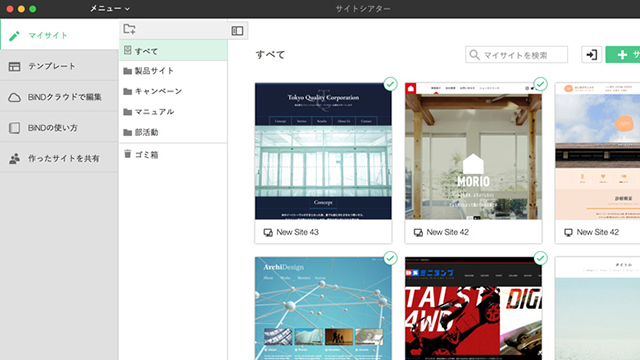Click the template layout icon
Image resolution: width=640 pixels, height=360 pixels.
[14, 67]
